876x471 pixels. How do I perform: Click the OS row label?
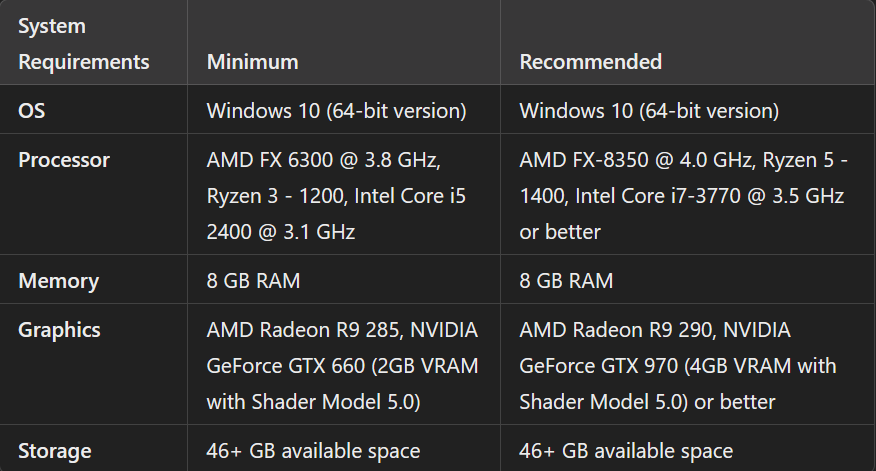pyautogui.click(x=32, y=110)
